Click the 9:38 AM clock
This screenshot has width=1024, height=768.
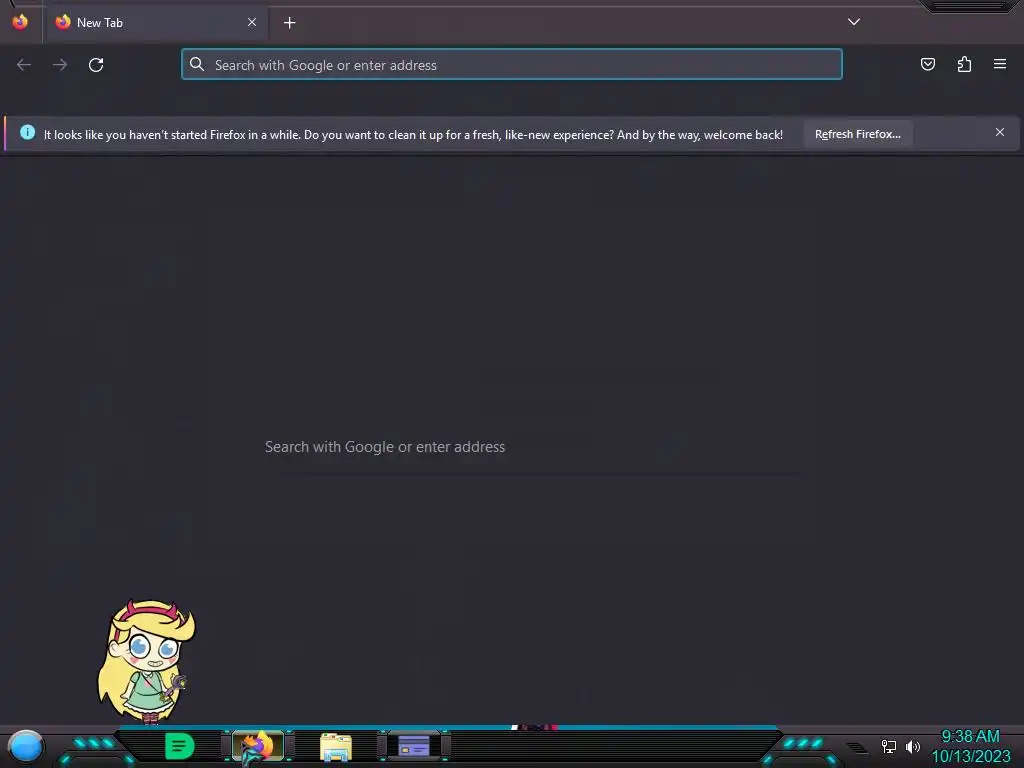point(970,737)
